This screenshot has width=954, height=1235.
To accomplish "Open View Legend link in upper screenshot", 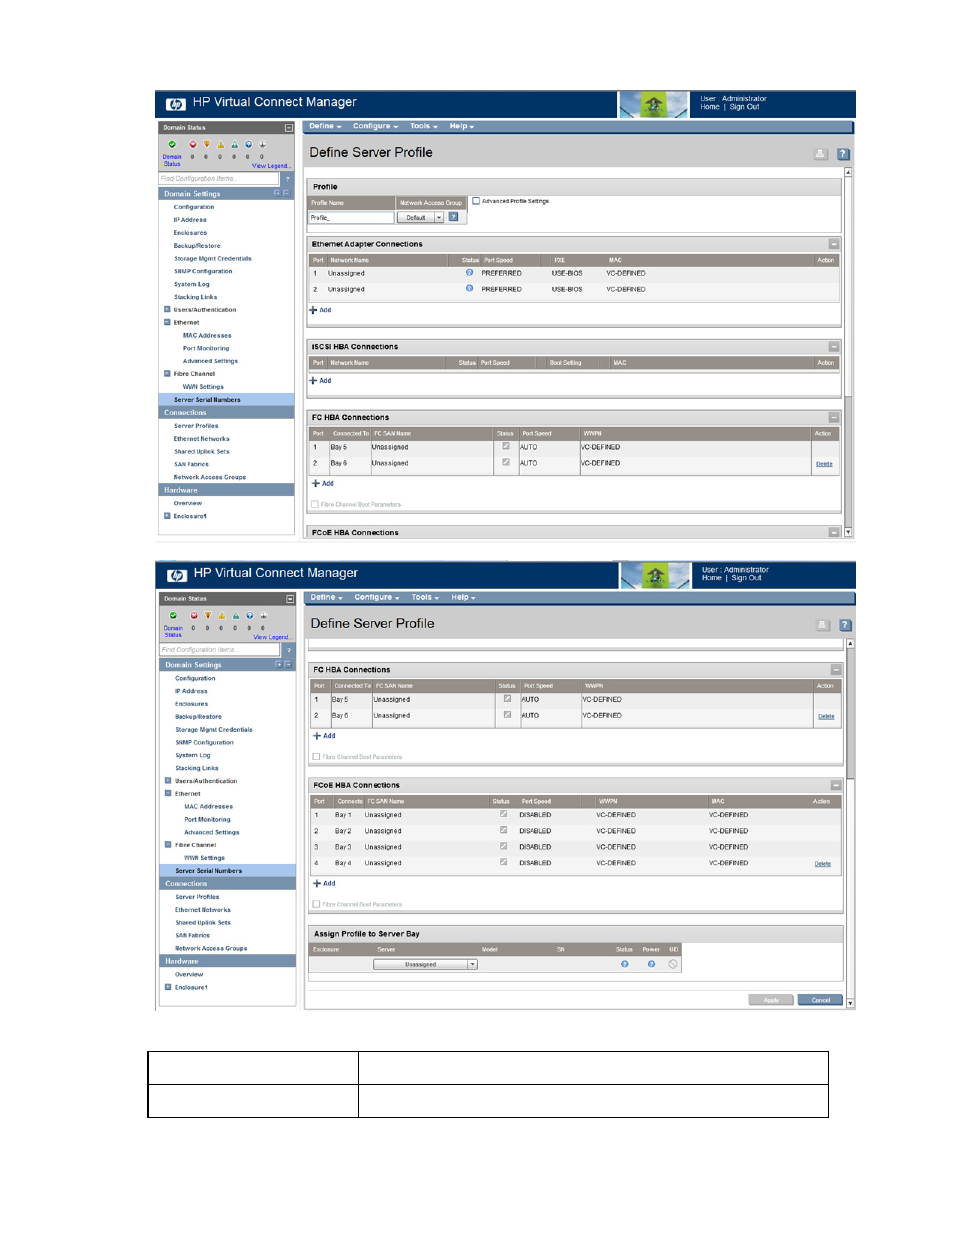I will [x=271, y=166].
